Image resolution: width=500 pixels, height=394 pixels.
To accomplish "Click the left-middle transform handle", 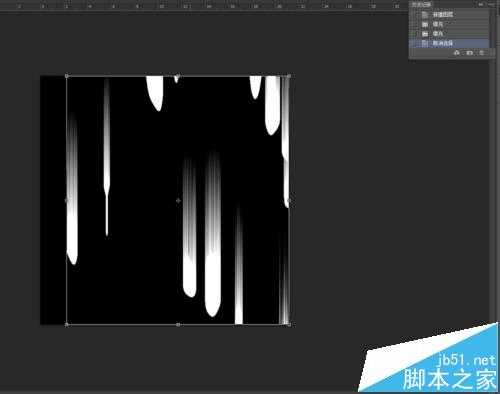I will pos(67,200).
